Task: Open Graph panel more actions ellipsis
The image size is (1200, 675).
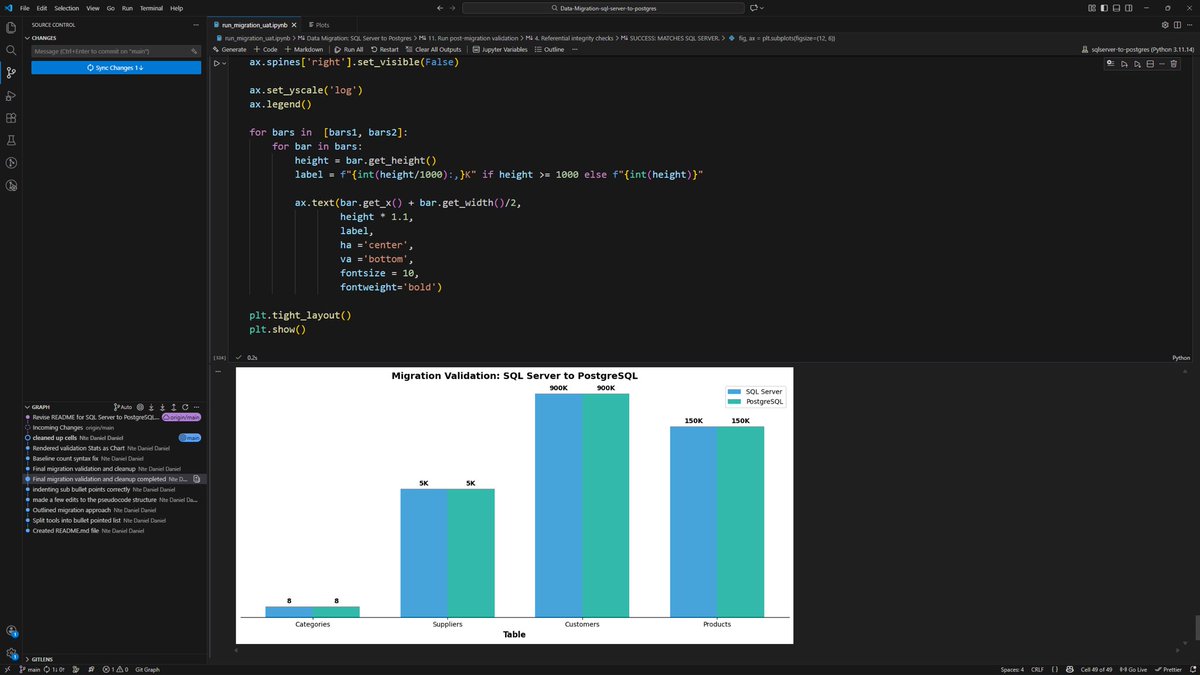Action: click(x=197, y=407)
